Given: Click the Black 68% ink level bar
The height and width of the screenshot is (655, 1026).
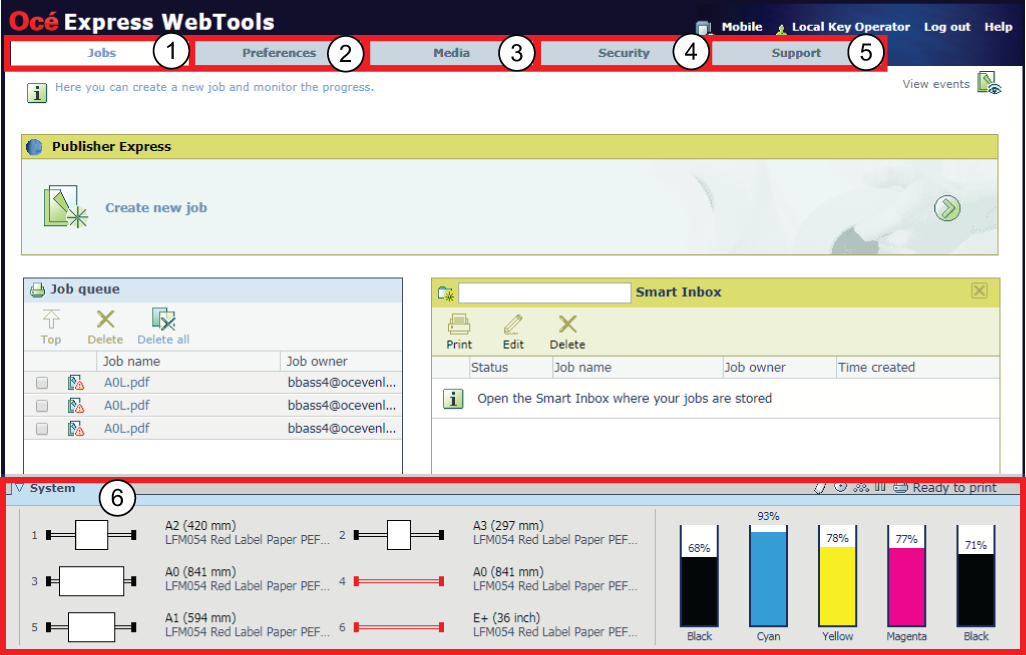Looking at the screenshot, I should pyautogui.click(x=699, y=575).
